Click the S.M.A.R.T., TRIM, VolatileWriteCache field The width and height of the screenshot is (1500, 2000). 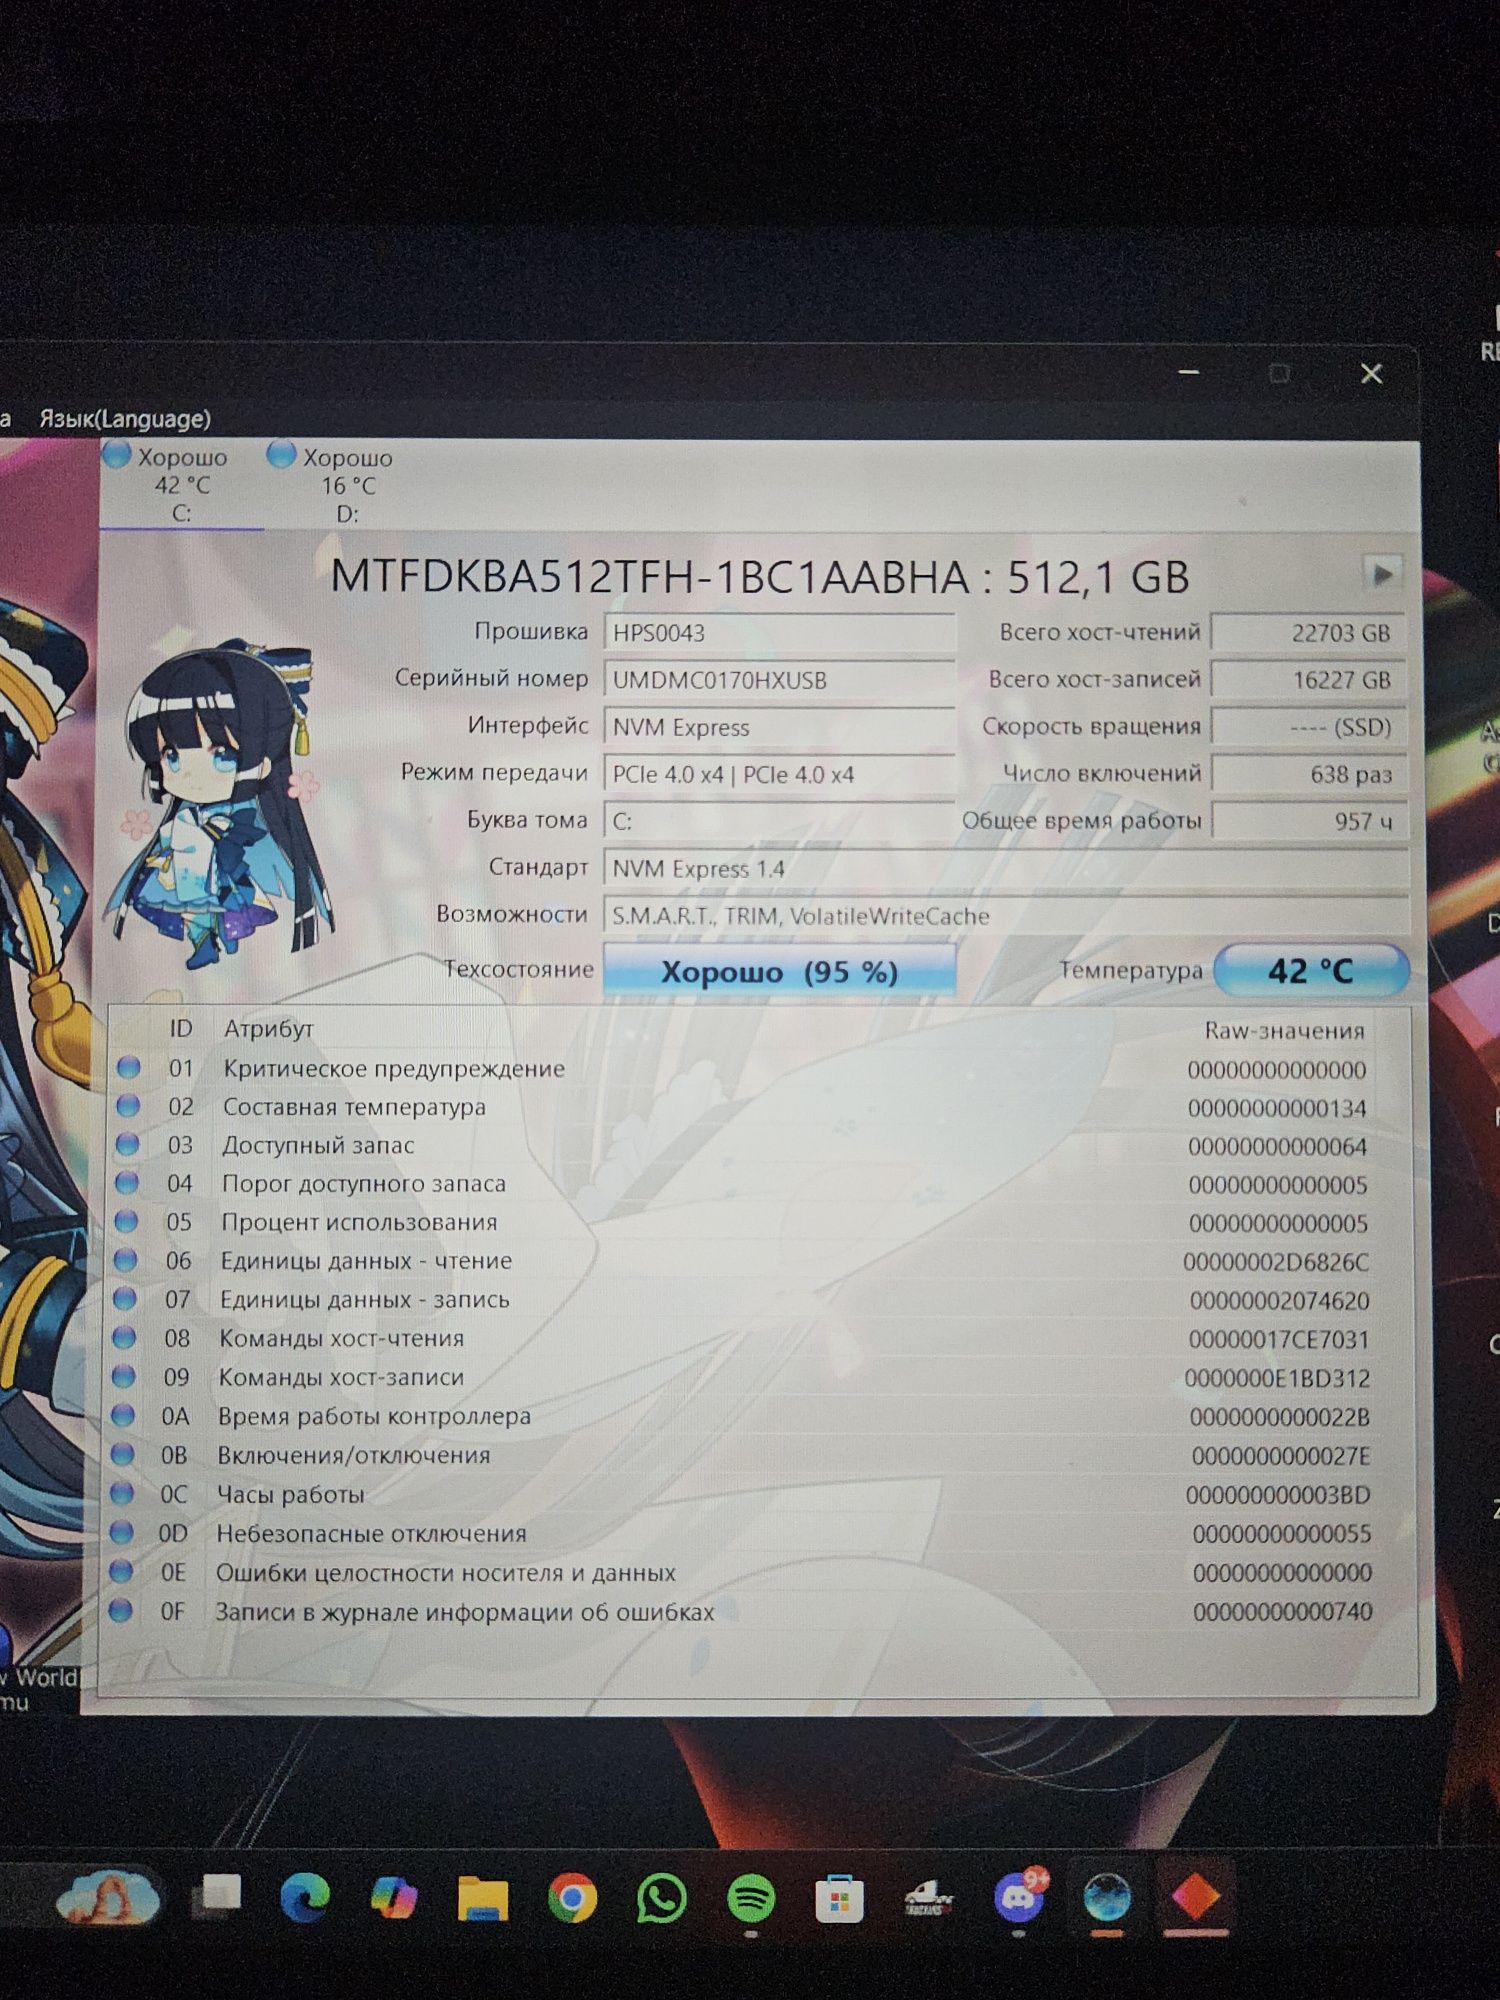coord(1006,915)
